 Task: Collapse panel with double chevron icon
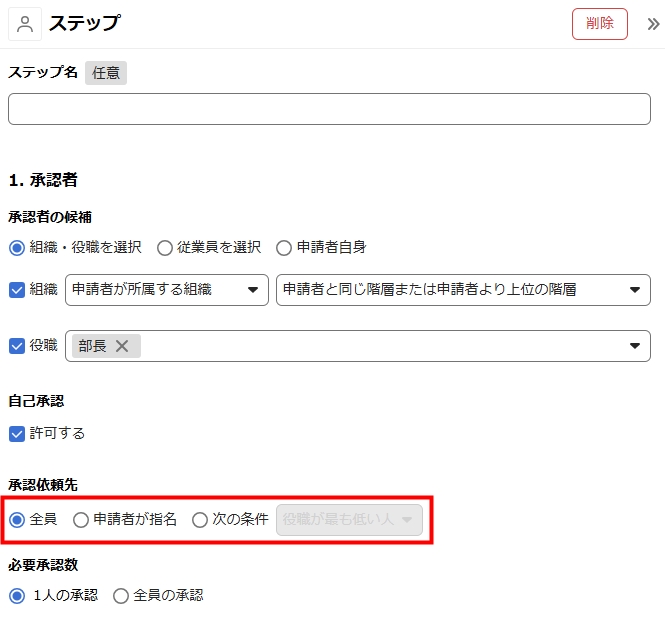(x=653, y=24)
